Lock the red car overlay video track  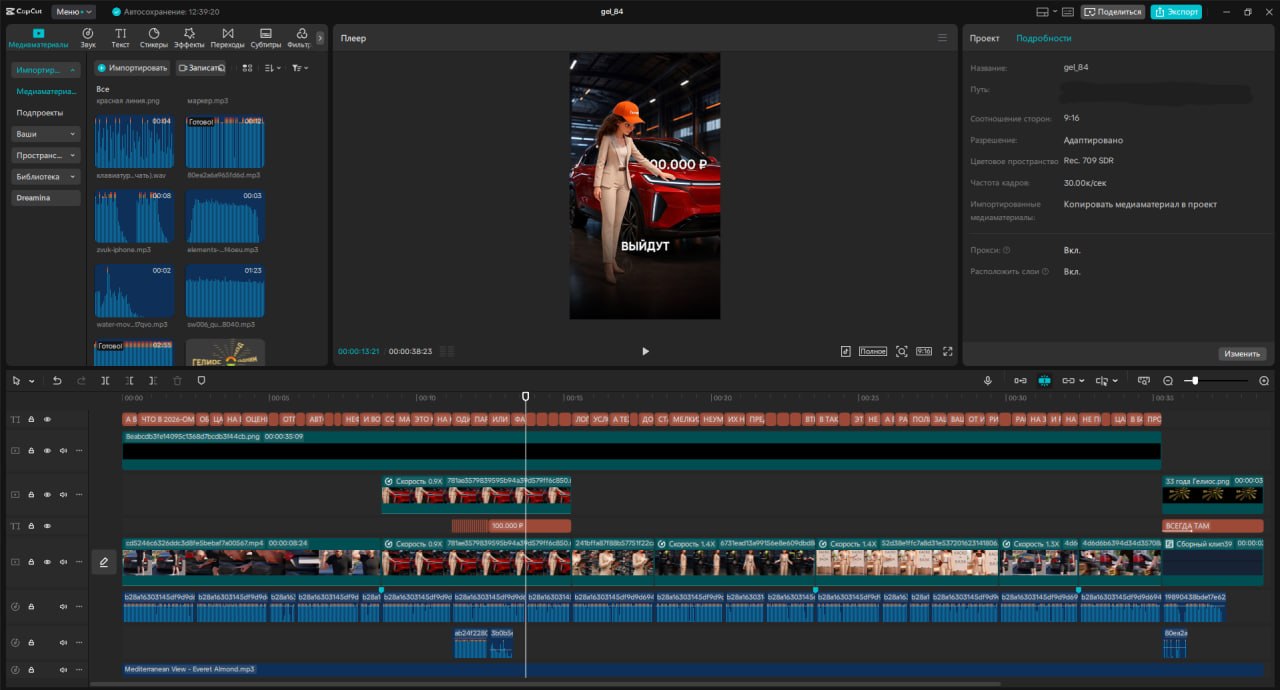(x=31, y=494)
